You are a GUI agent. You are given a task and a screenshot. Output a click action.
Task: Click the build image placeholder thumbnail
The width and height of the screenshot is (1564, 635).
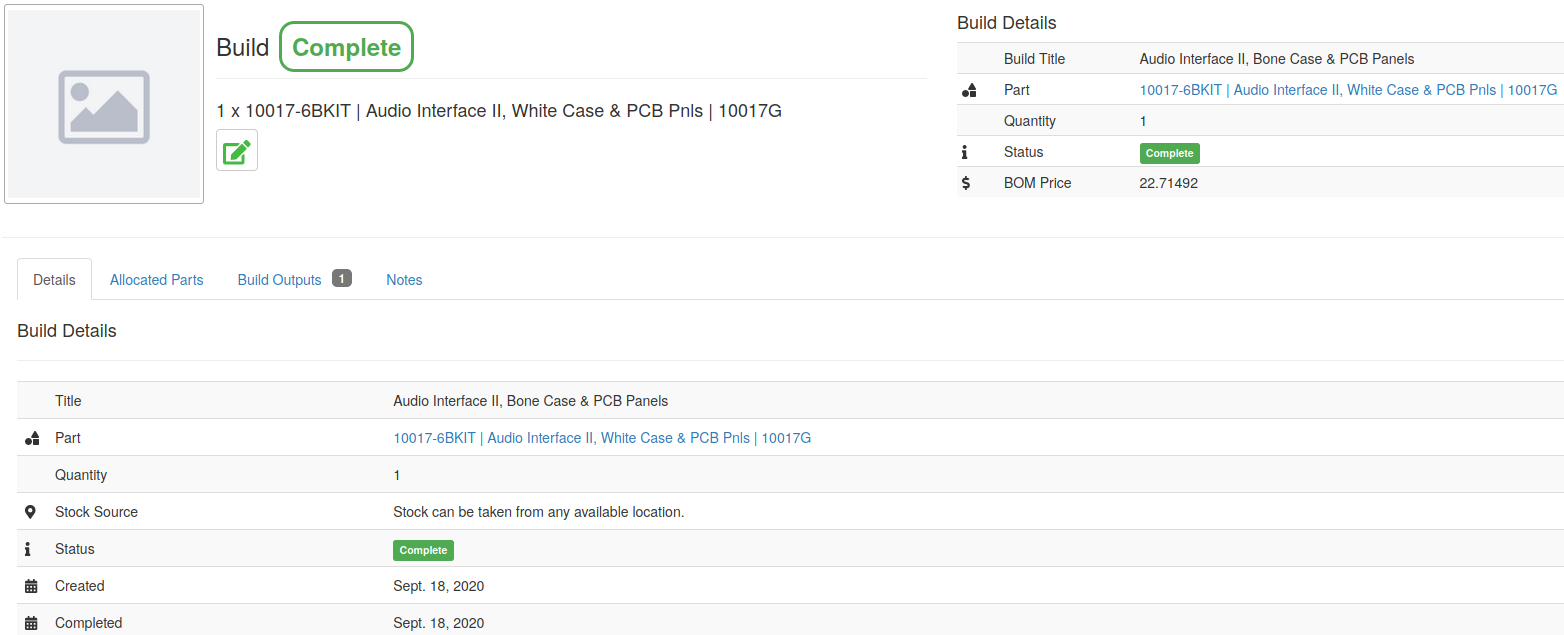(x=103, y=103)
